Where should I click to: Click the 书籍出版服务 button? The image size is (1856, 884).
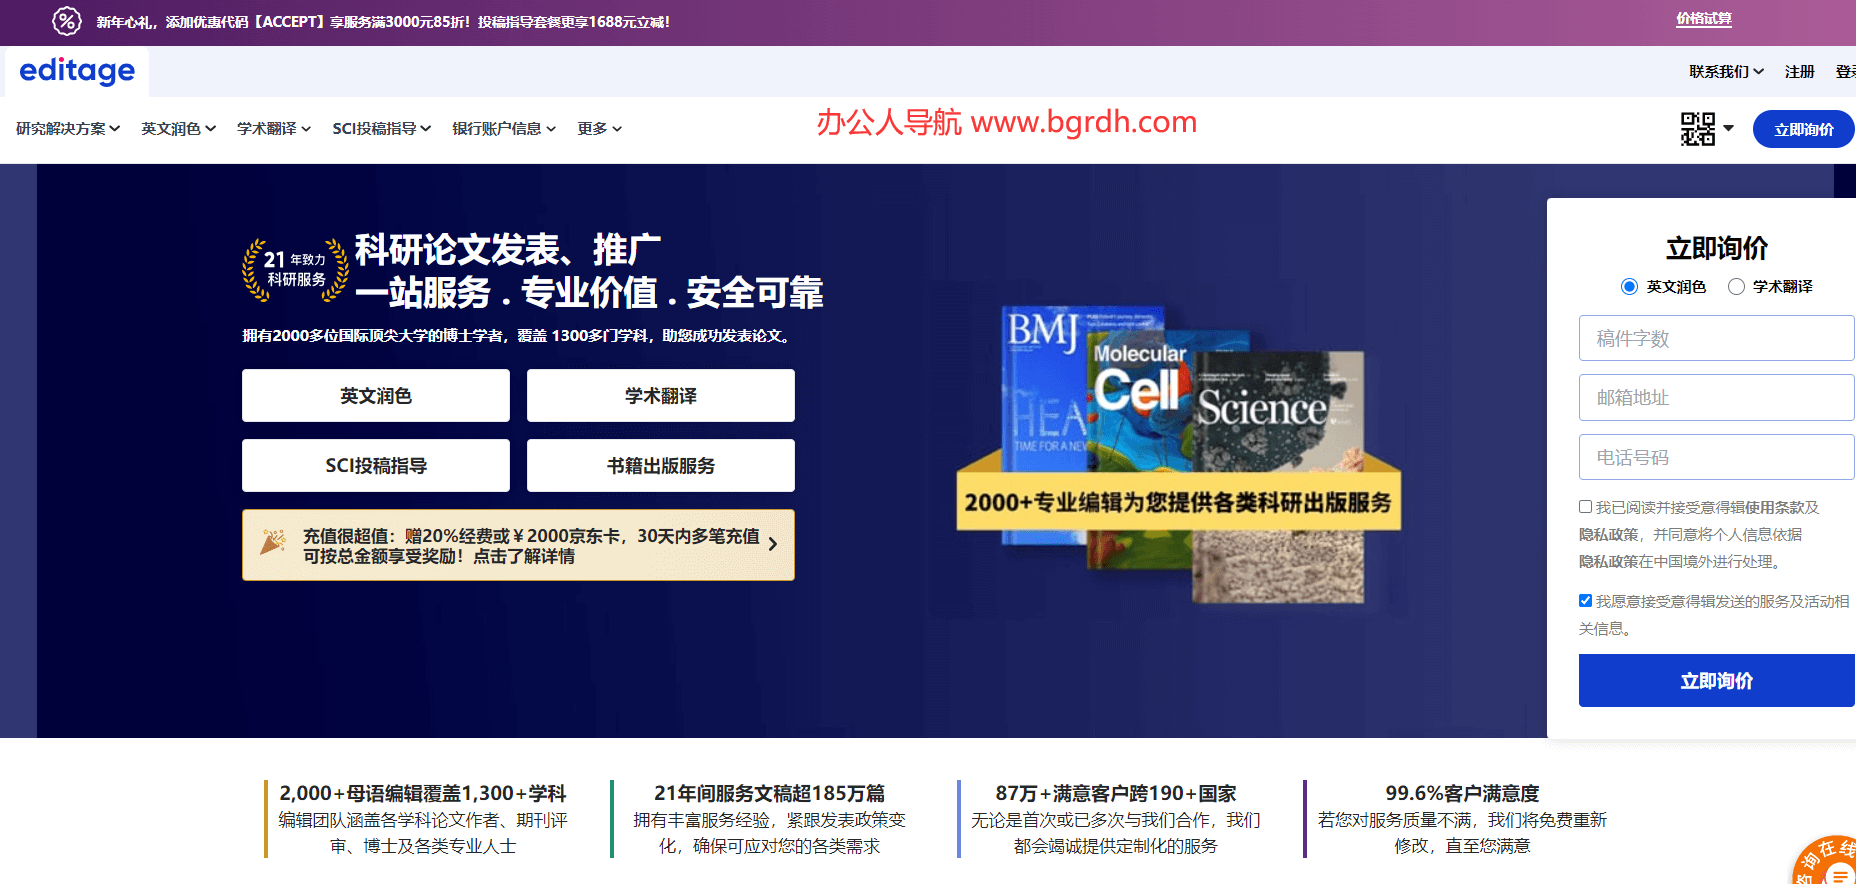tap(660, 466)
